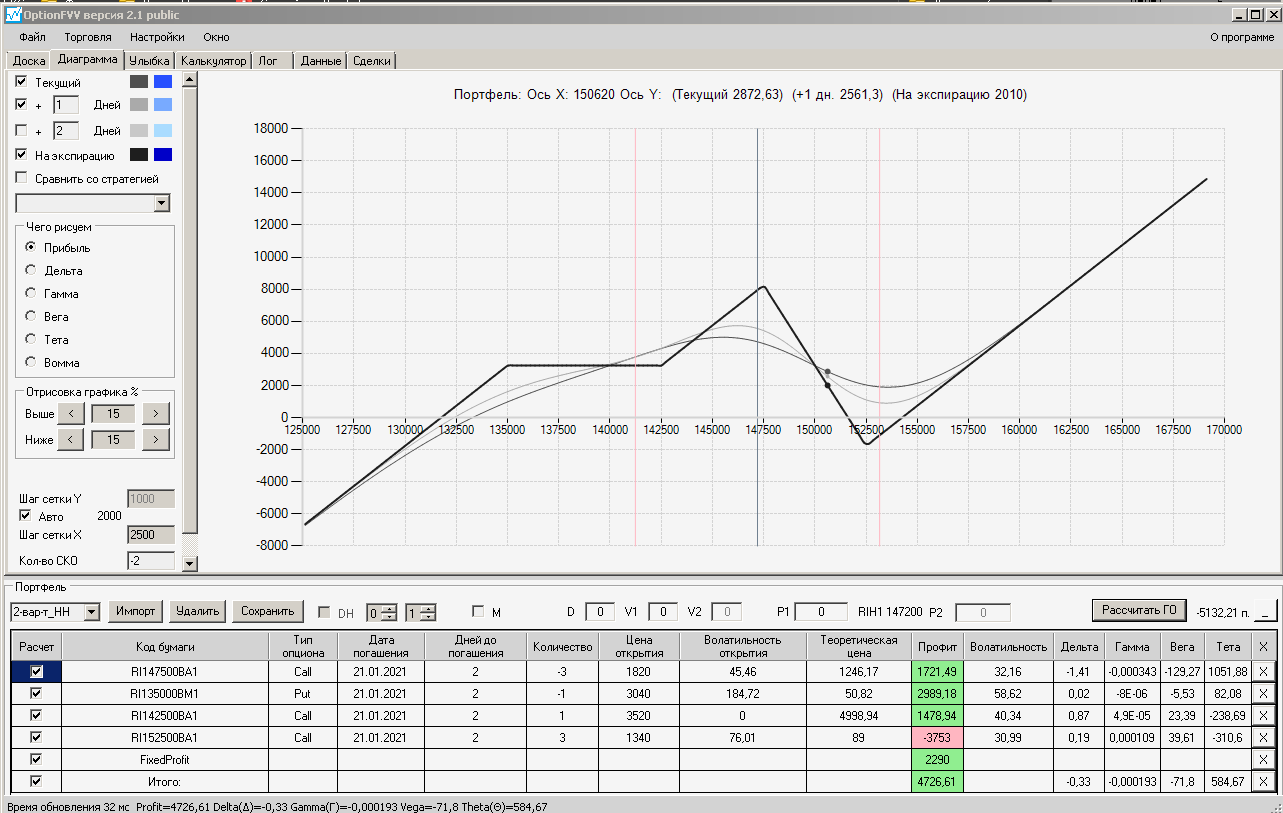Click the small button beside -5132,21 п.
The height and width of the screenshot is (813, 1283).
point(1266,610)
